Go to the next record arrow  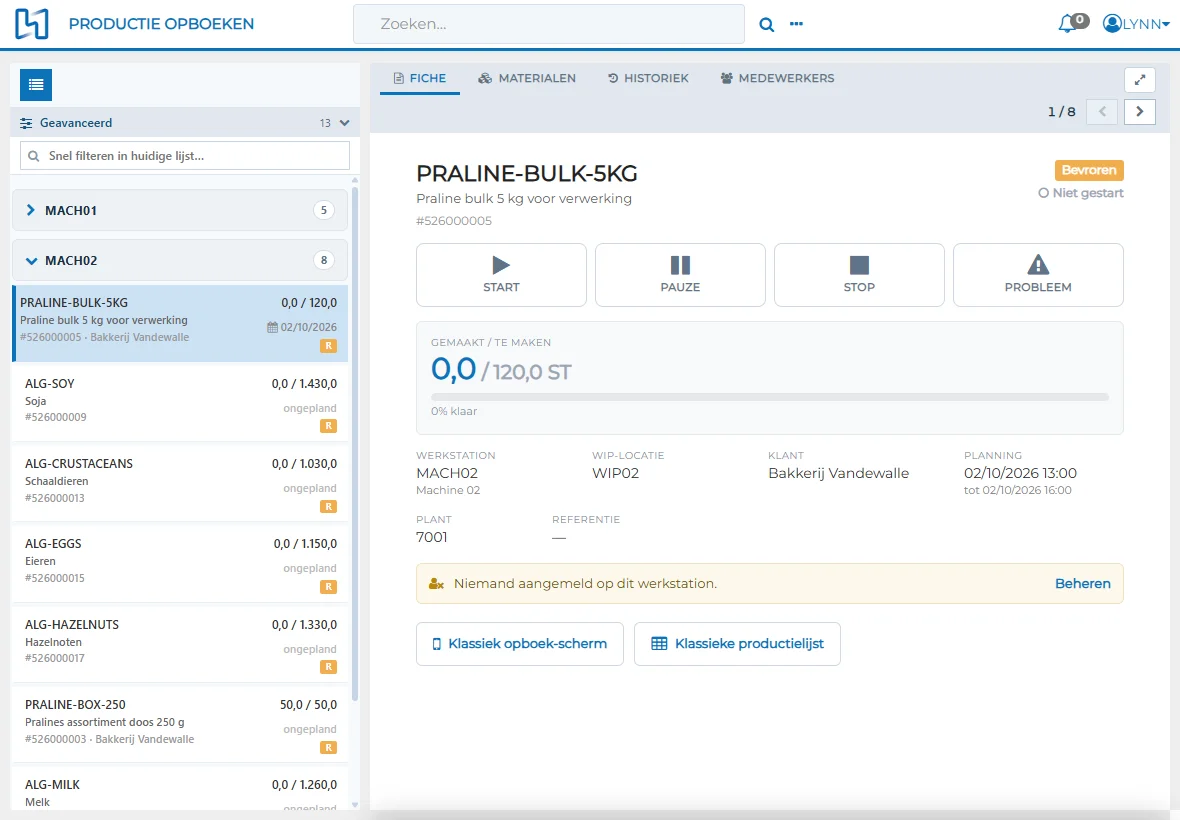coord(1139,111)
